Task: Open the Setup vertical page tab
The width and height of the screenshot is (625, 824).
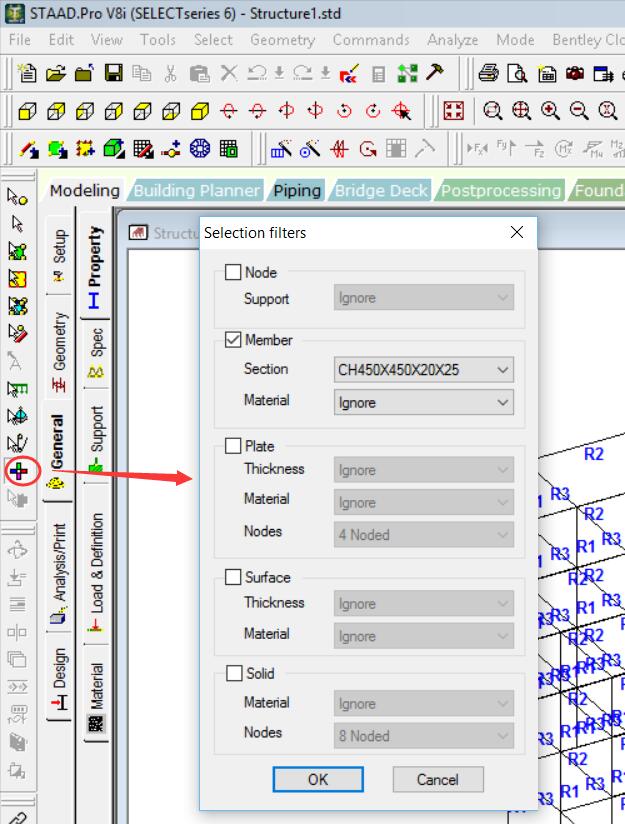Action: pyautogui.click(x=59, y=254)
